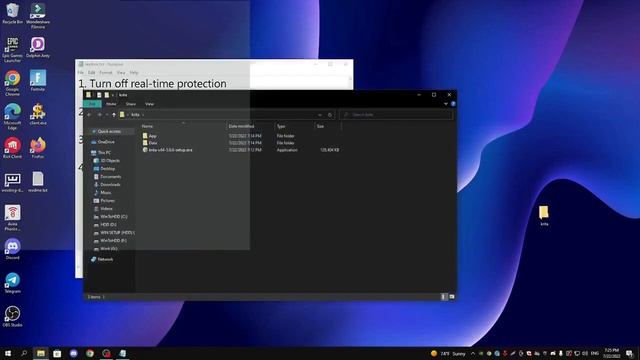
Task: Select 3D Objects in navigation pane
Action: (x=110, y=161)
